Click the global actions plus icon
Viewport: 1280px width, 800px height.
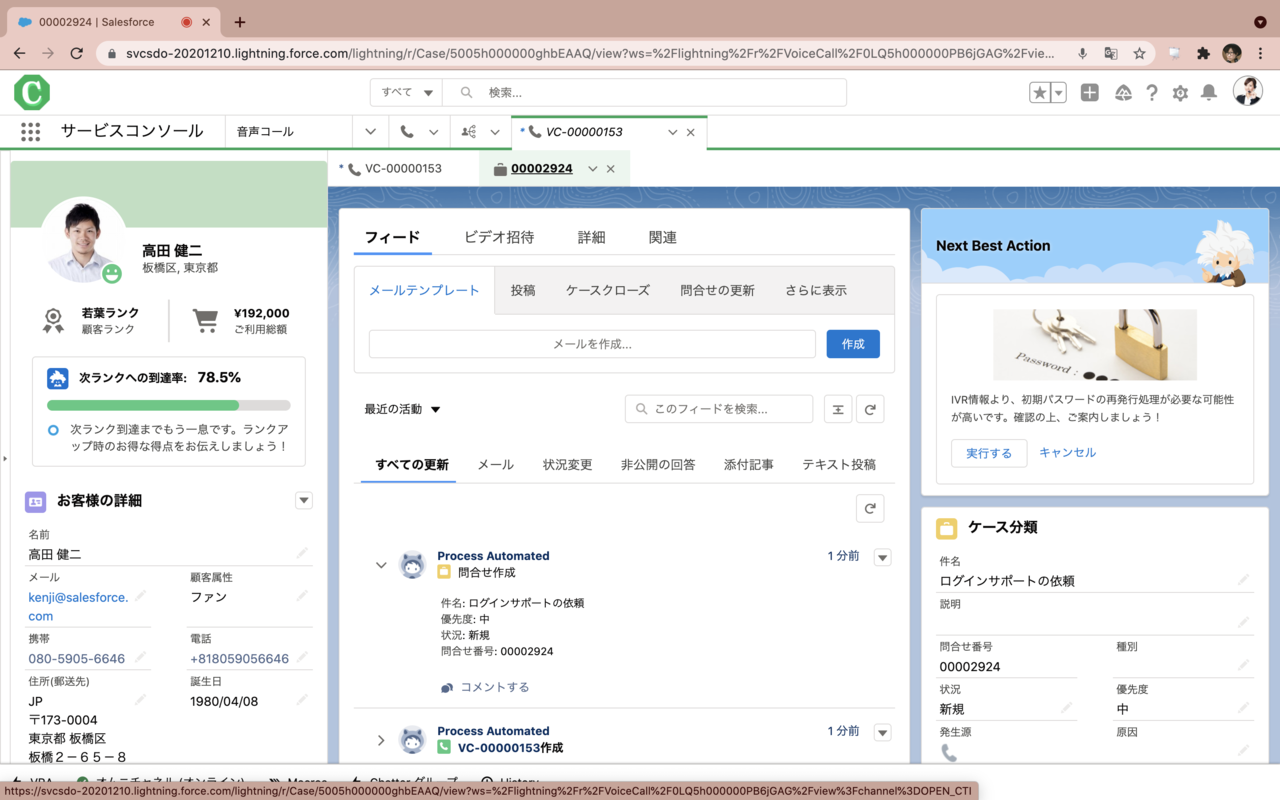[1090, 93]
